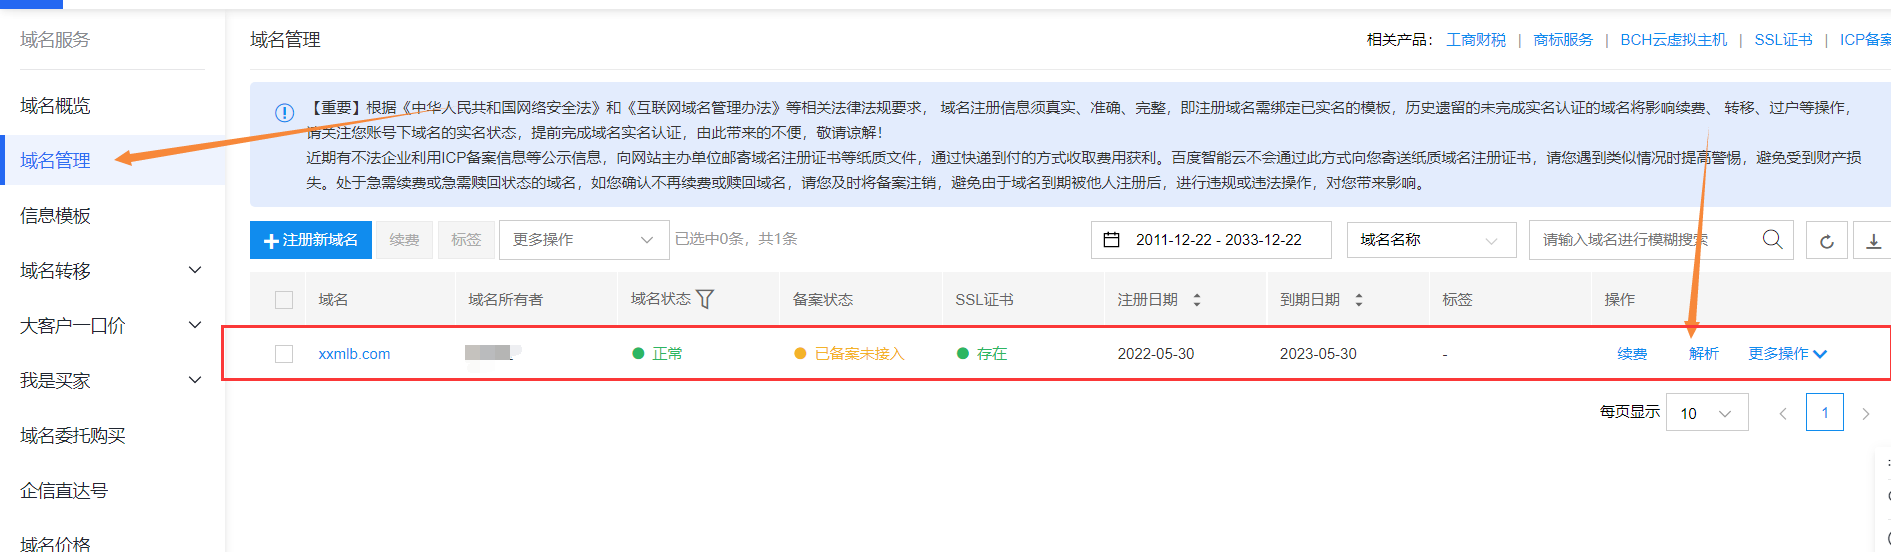The image size is (1891, 552).
Task: Open the 域名名称 search type dropdown
Action: click(1431, 240)
